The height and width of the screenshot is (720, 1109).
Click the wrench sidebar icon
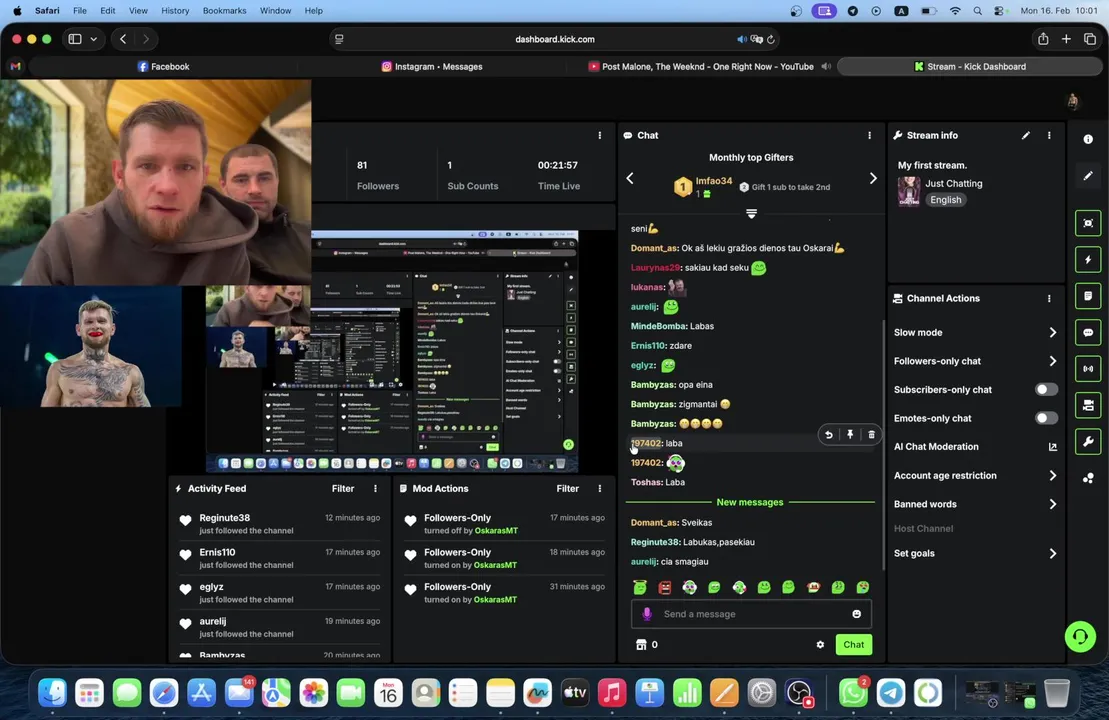coord(1088,442)
